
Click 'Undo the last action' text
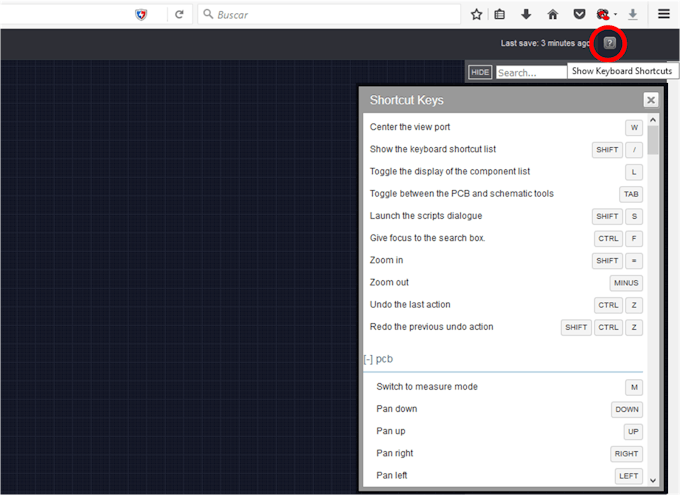pyautogui.click(x=410, y=305)
